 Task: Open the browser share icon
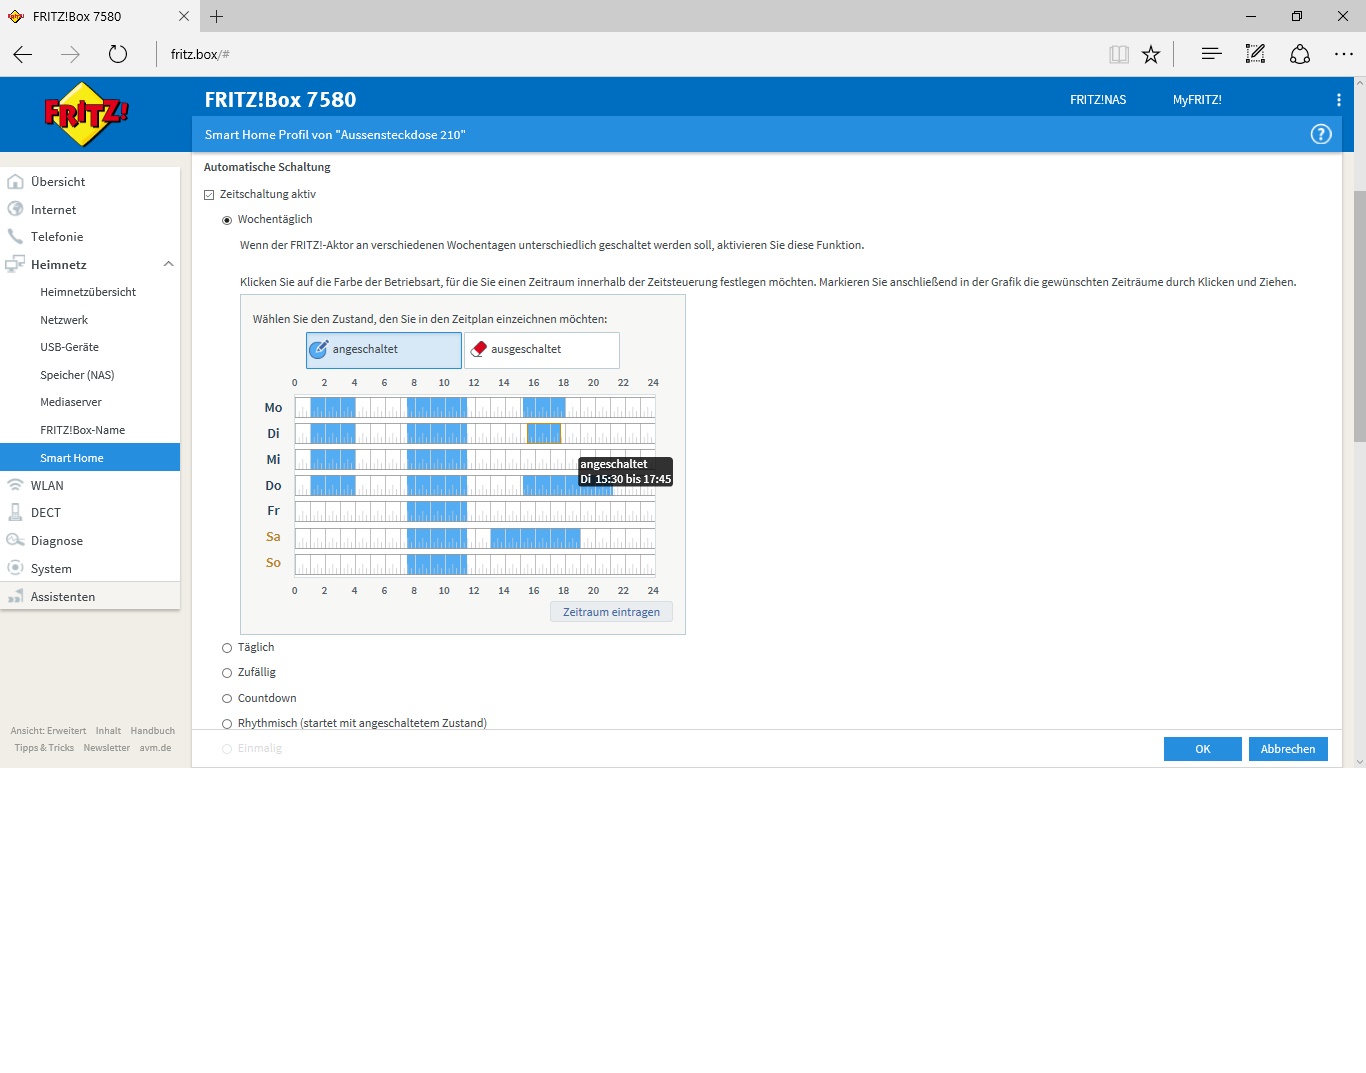1300,54
